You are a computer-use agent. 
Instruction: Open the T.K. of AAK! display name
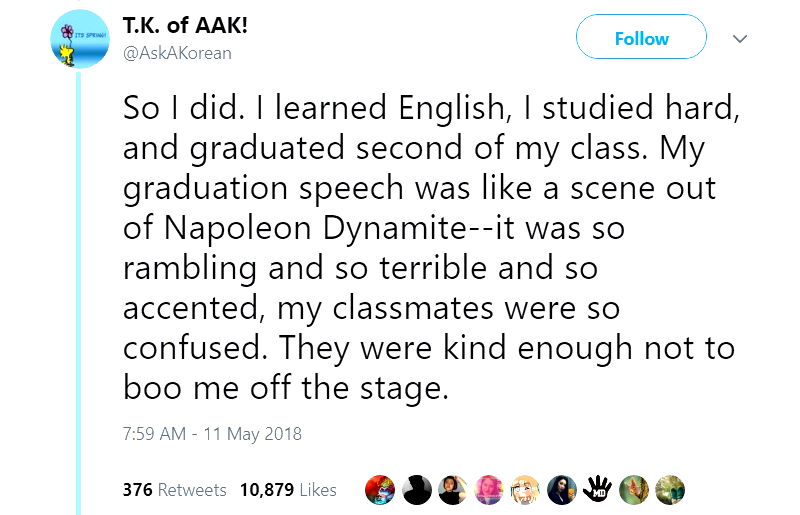click(185, 26)
